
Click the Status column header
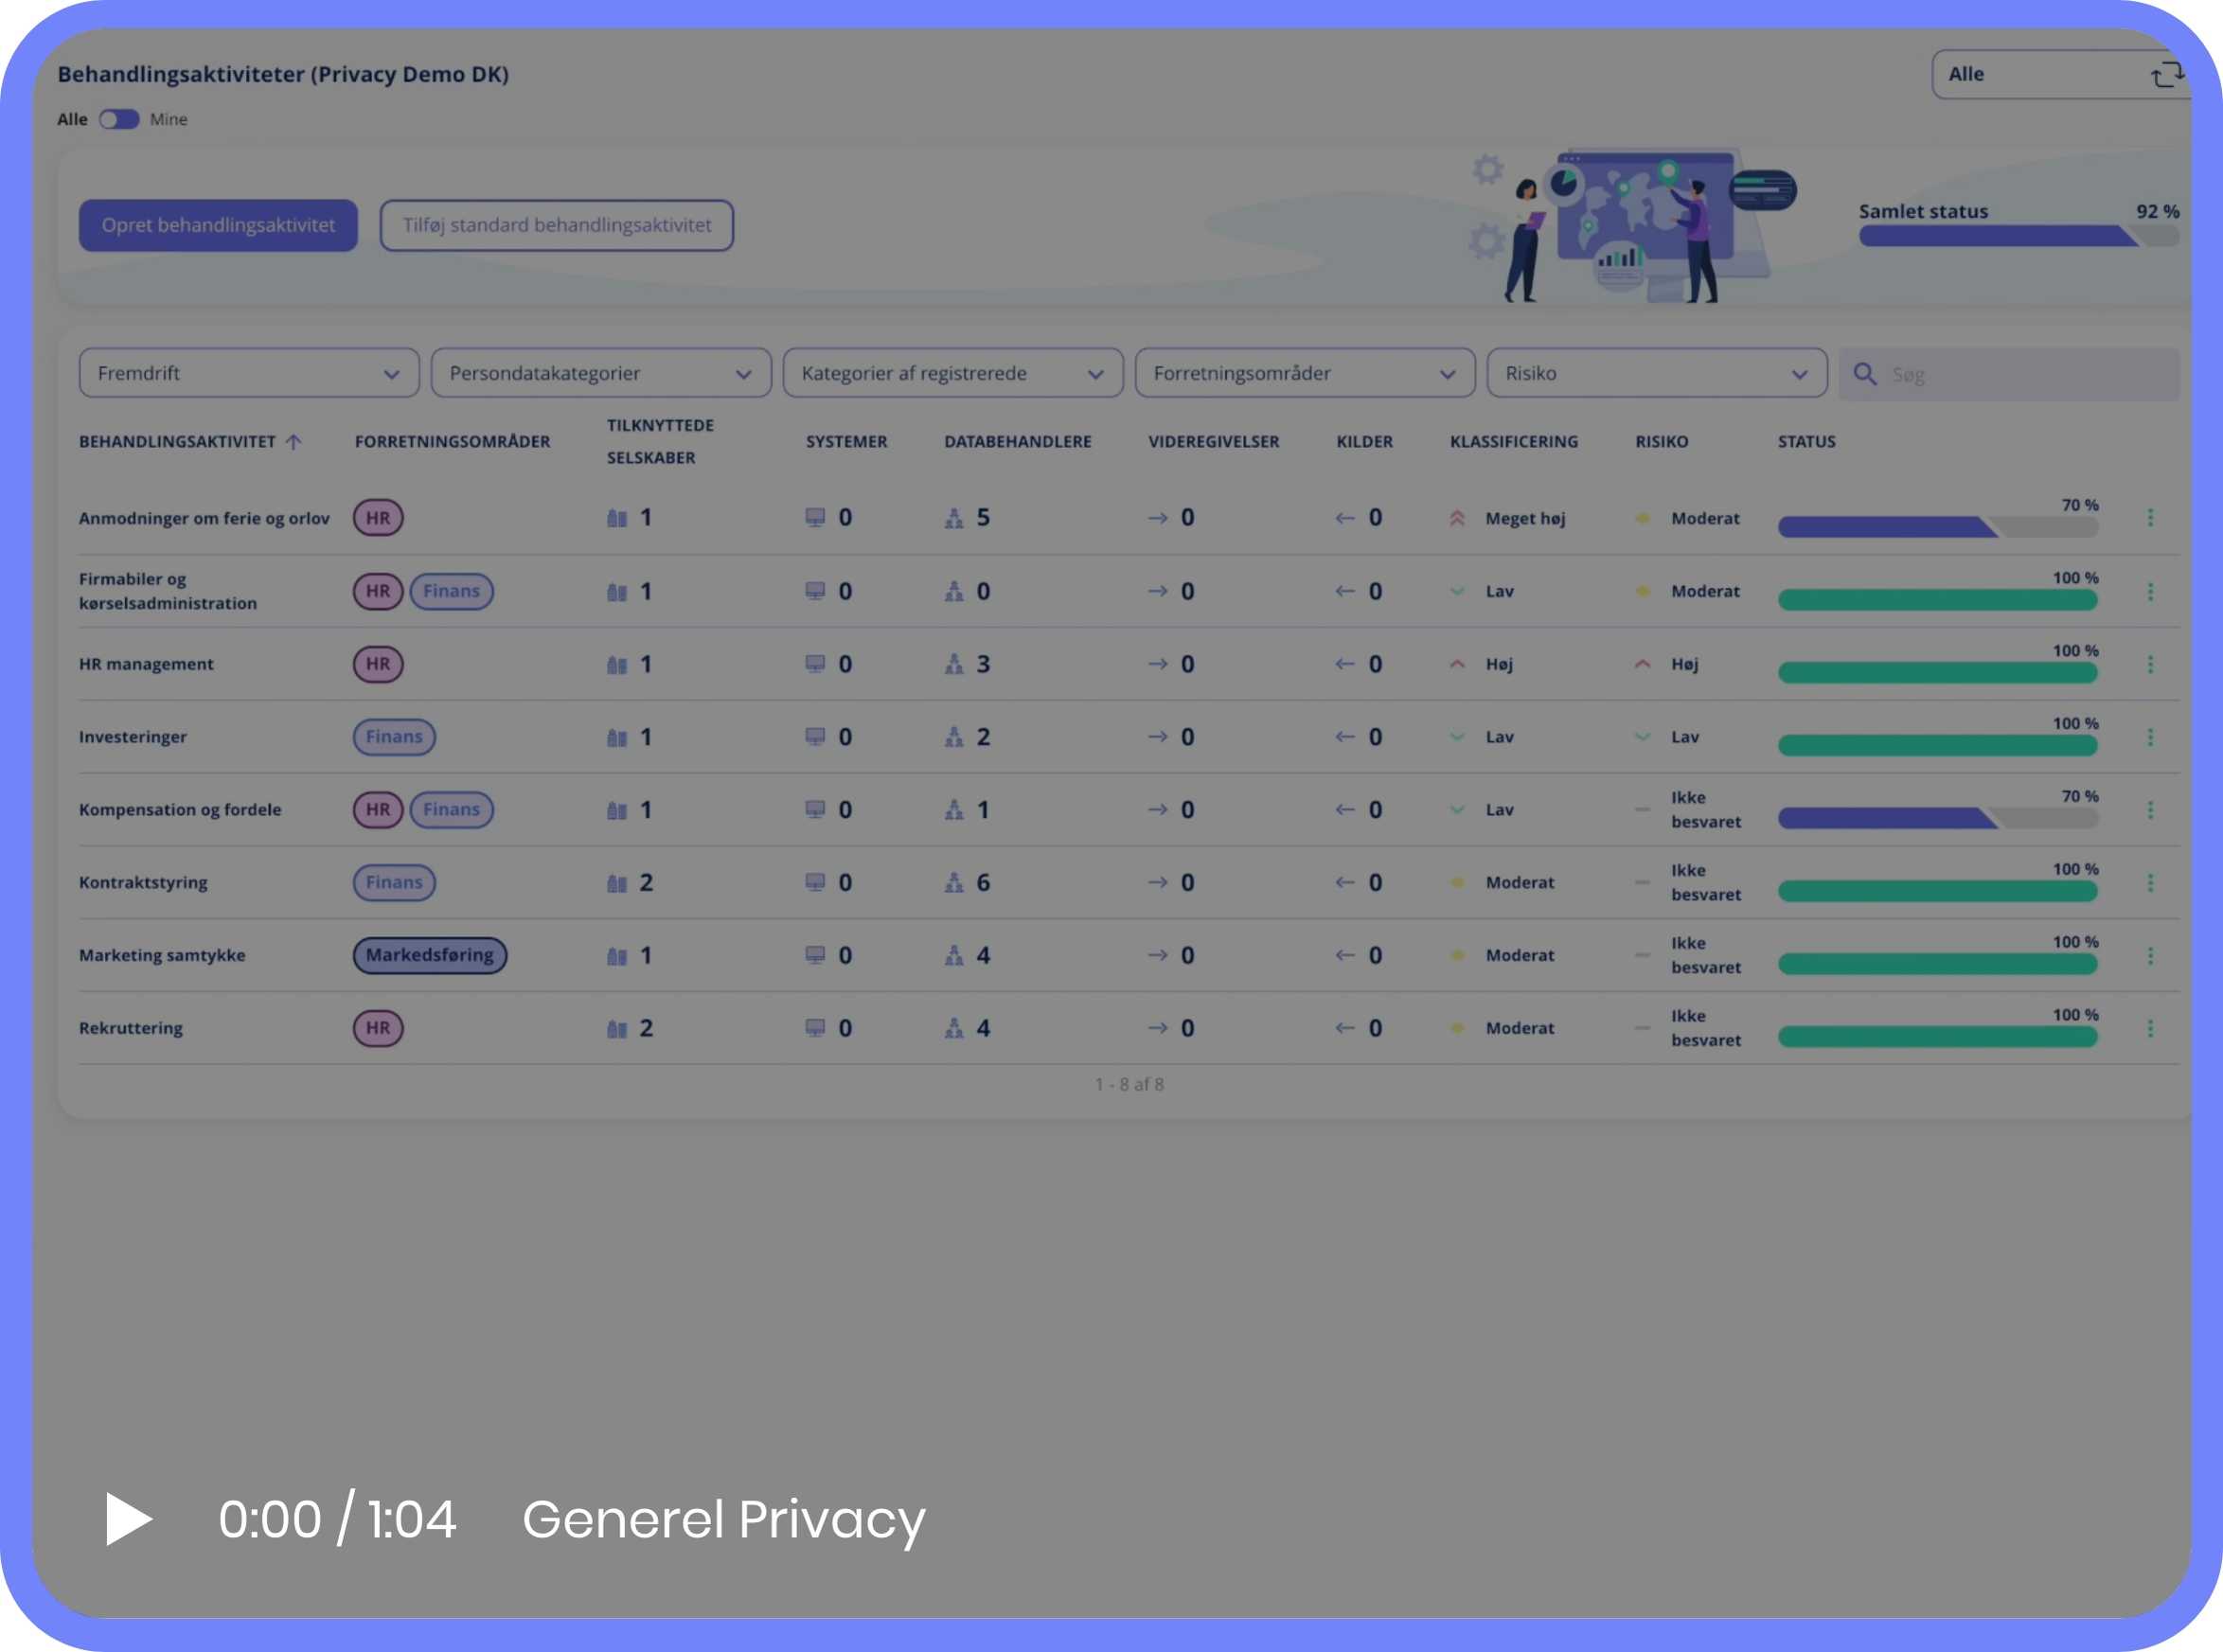1806,441
